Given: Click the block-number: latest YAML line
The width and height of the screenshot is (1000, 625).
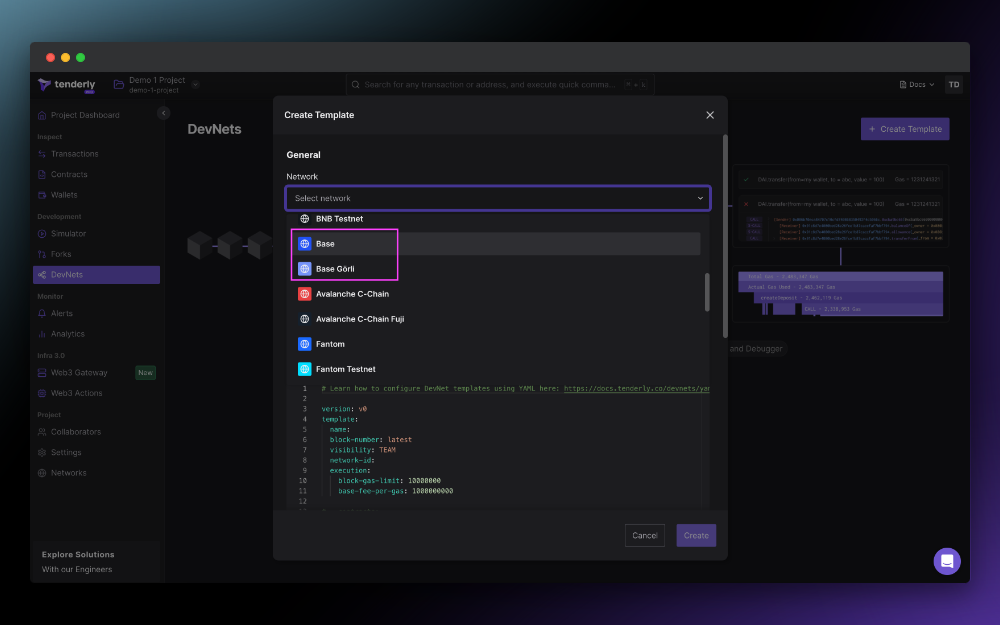Looking at the screenshot, I should coord(371,439).
